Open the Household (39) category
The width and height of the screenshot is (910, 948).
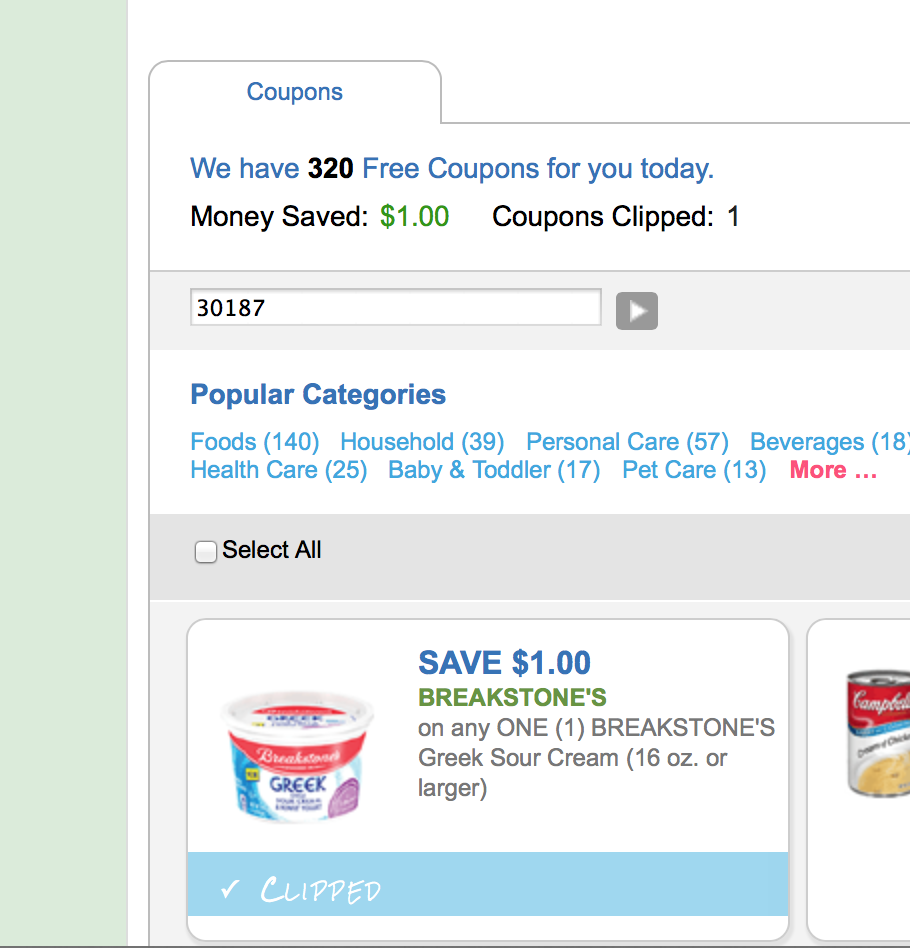click(422, 442)
